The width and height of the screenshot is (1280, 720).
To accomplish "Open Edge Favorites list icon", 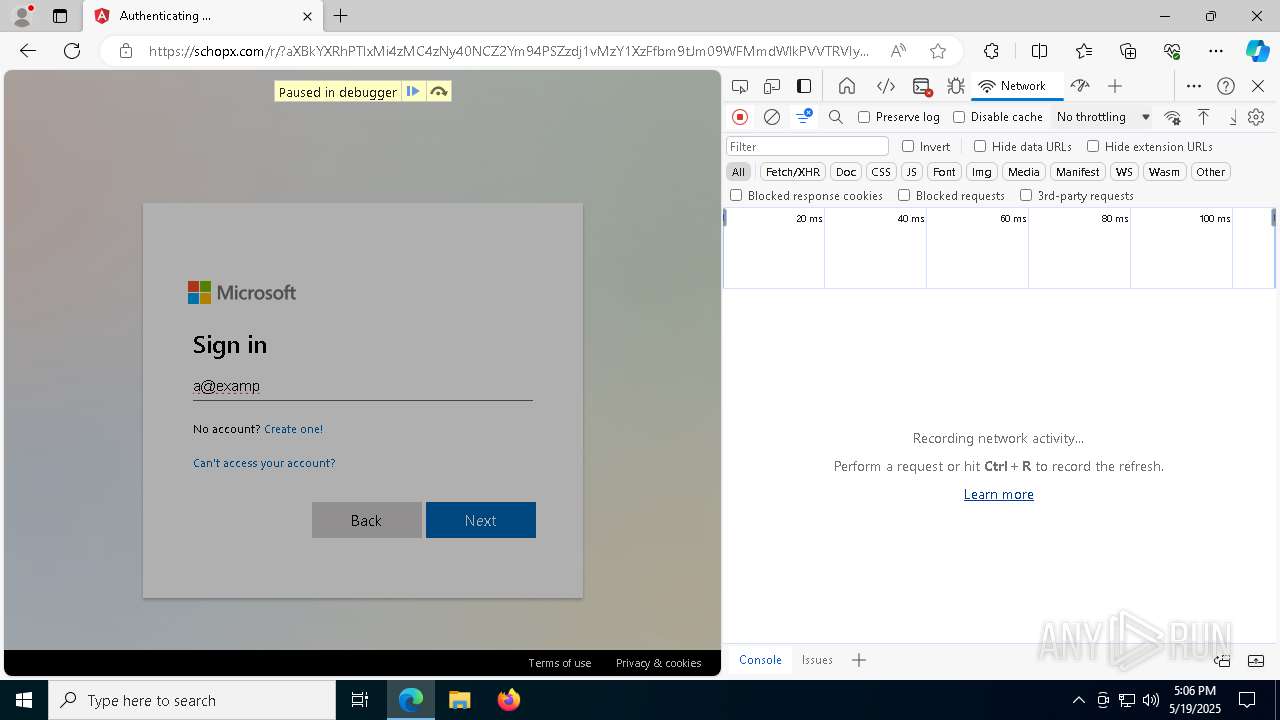I will pyautogui.click(x=1084, y=51).
